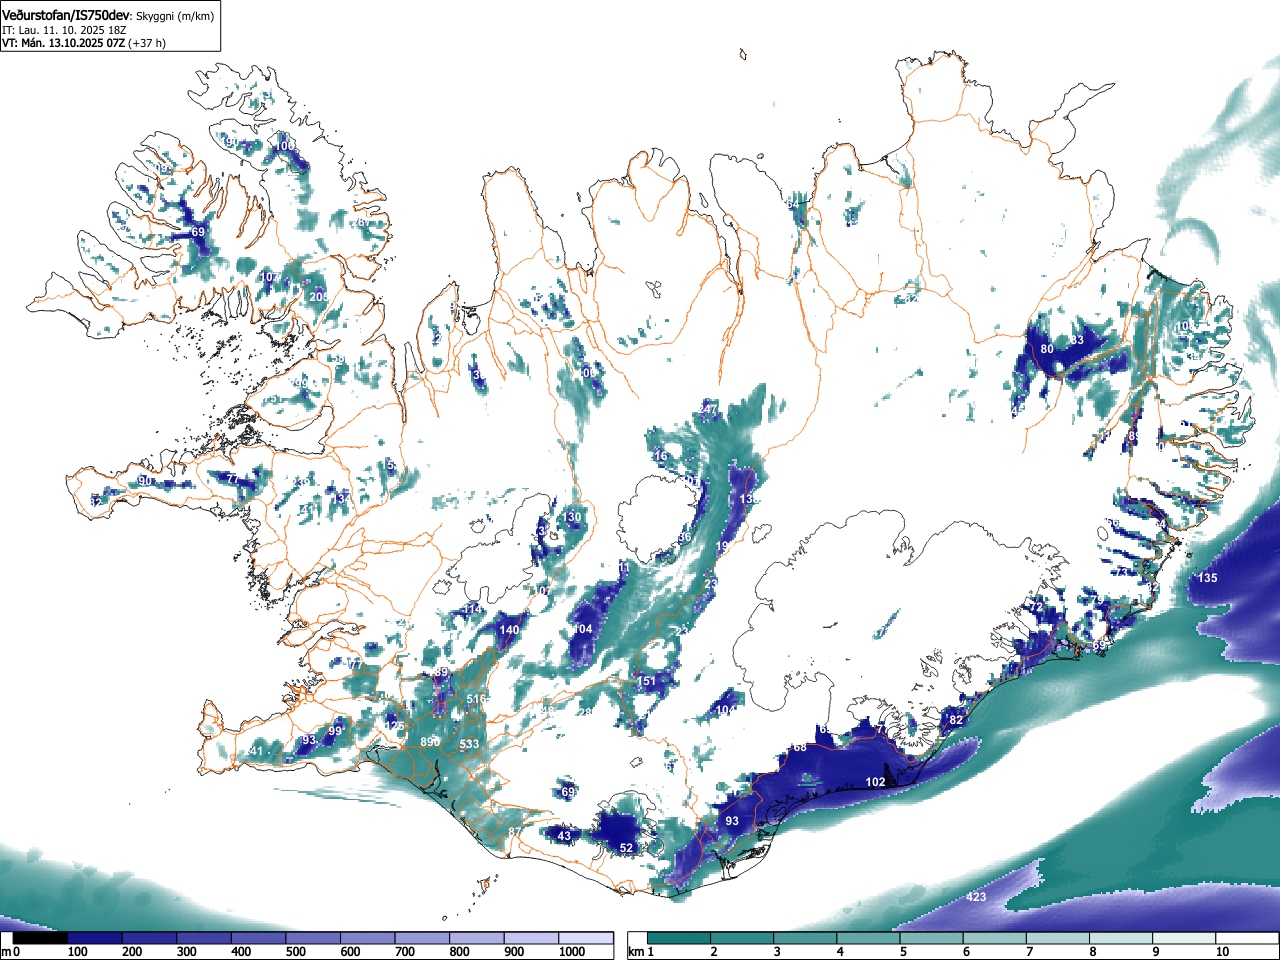
Task: Click the lightest 1000 m legend swatch
Action: (586, 938)
